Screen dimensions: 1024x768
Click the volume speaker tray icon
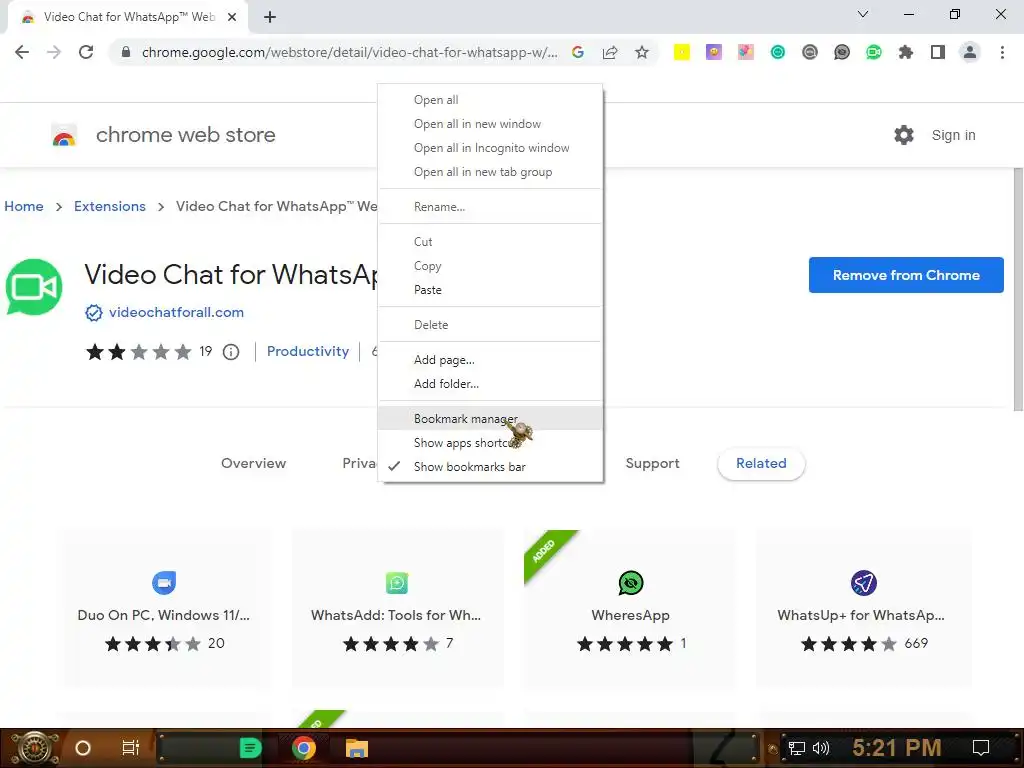tap(821, 748)
